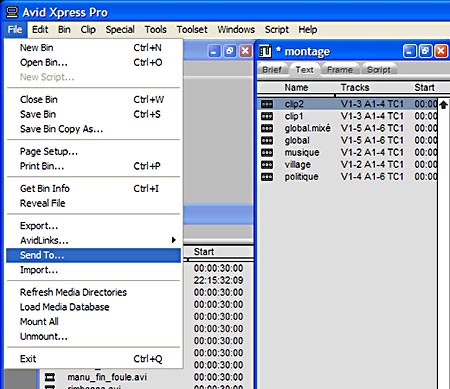Open the Help menu
This screenshot has height=389, width=450.
308,29
